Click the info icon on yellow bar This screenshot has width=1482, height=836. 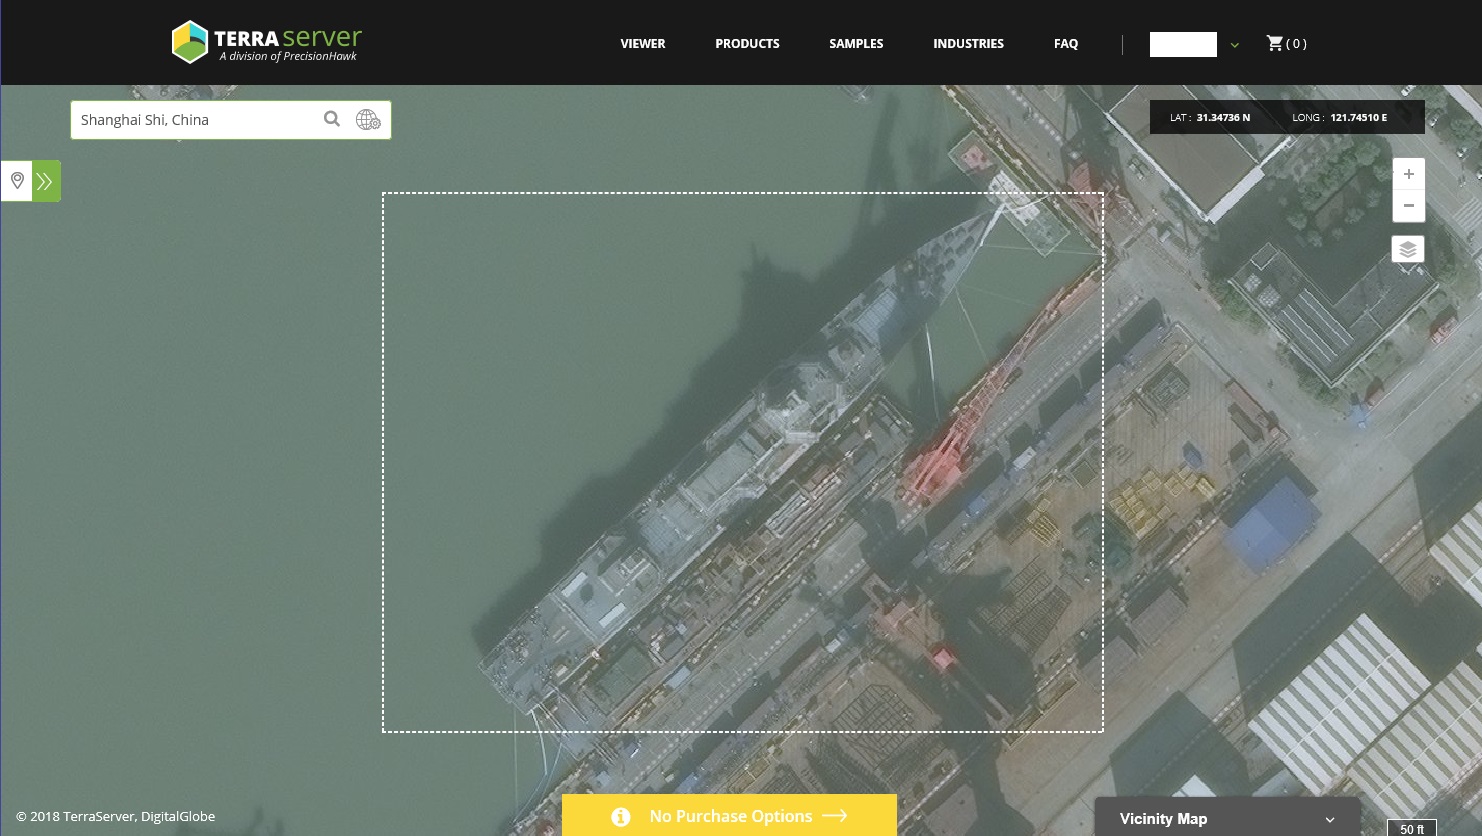621,817
